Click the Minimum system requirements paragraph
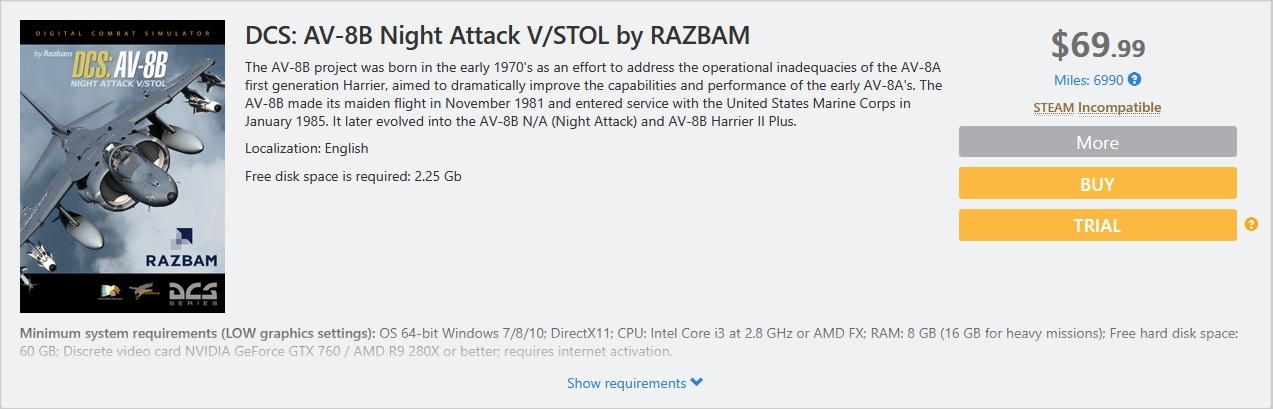 [629, 341]
